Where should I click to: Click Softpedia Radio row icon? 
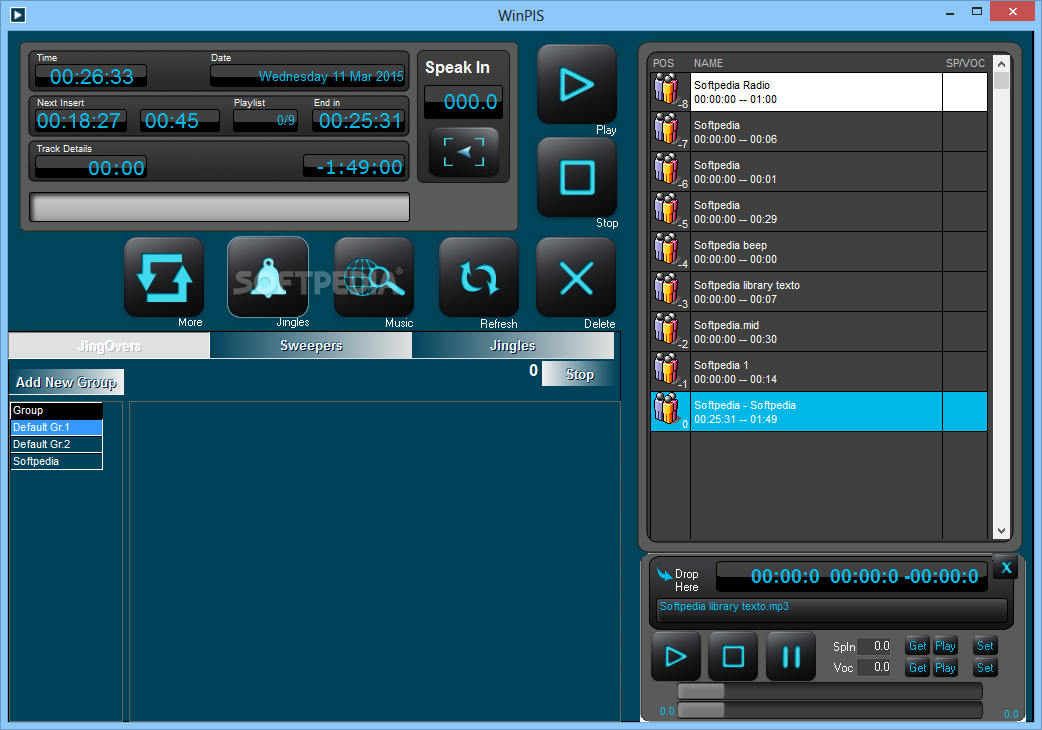pyautogui.click(x=667, y=90)
